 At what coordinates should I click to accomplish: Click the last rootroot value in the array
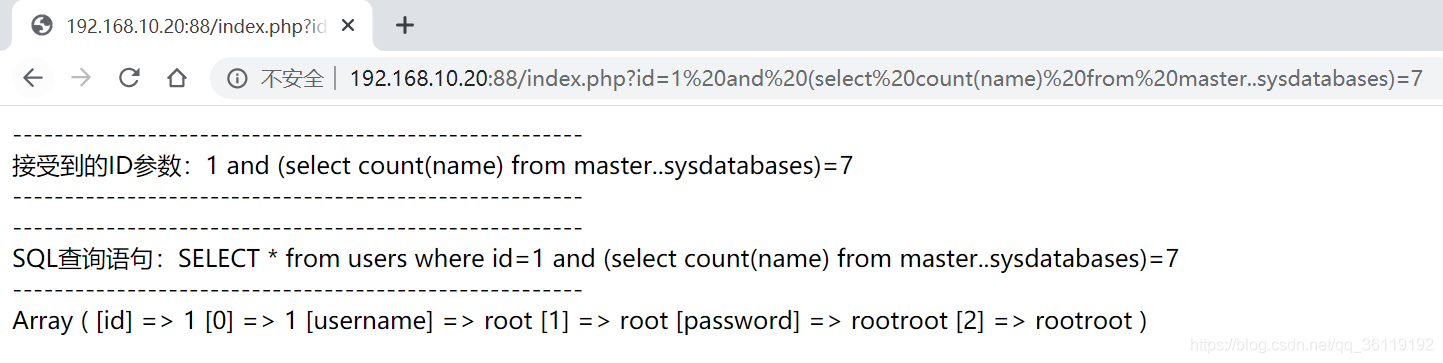[1081, 321]
